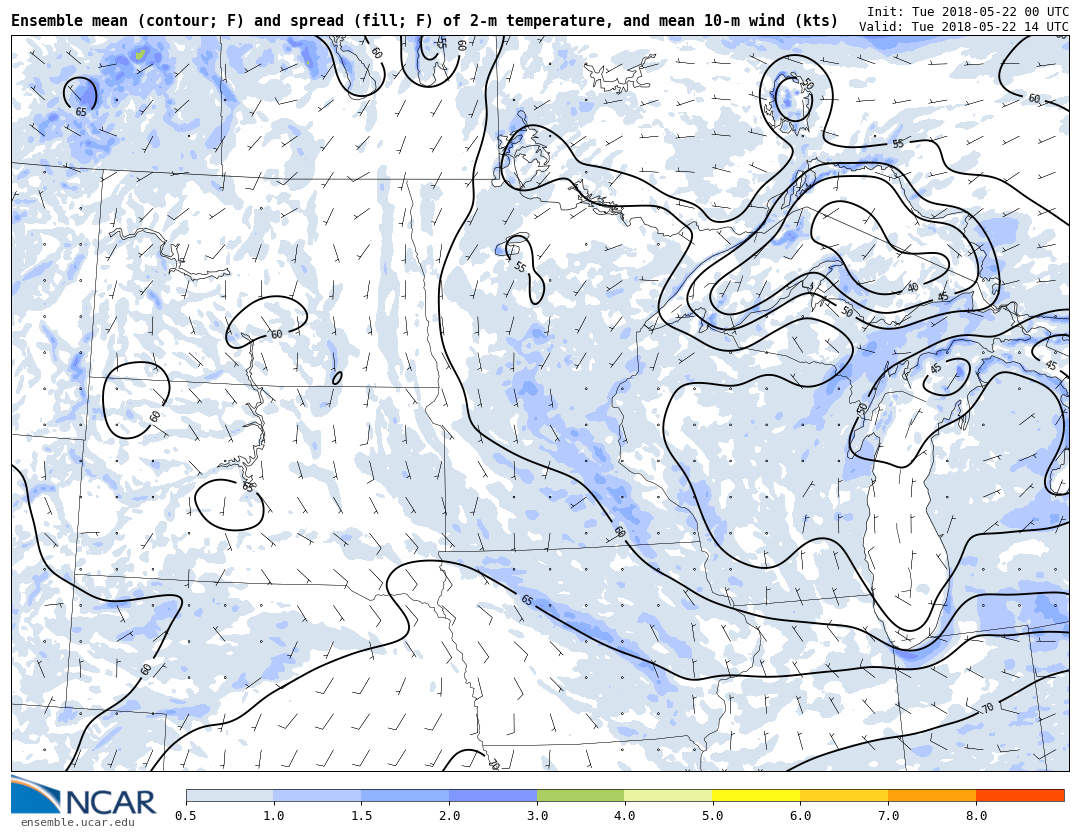Click the 0.5 colorbar tick label
Screen dimensions: 1080x834
tap(186, 816)
